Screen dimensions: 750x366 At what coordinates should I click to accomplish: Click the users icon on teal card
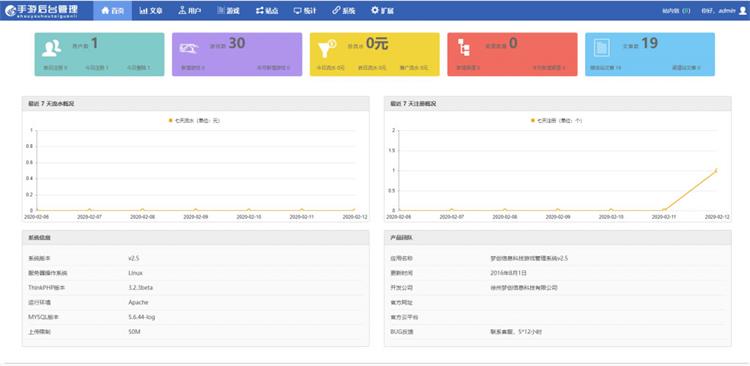51,48
